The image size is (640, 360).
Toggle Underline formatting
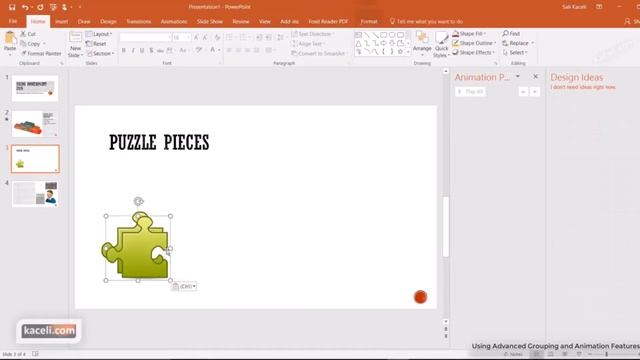142,50
